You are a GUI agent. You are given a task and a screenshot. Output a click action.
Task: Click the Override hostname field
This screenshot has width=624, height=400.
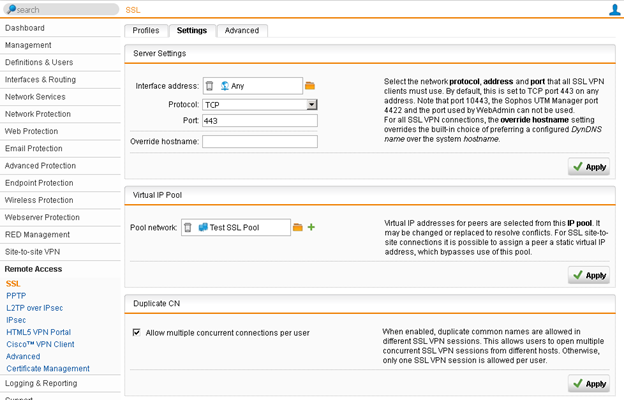[259, 142]
